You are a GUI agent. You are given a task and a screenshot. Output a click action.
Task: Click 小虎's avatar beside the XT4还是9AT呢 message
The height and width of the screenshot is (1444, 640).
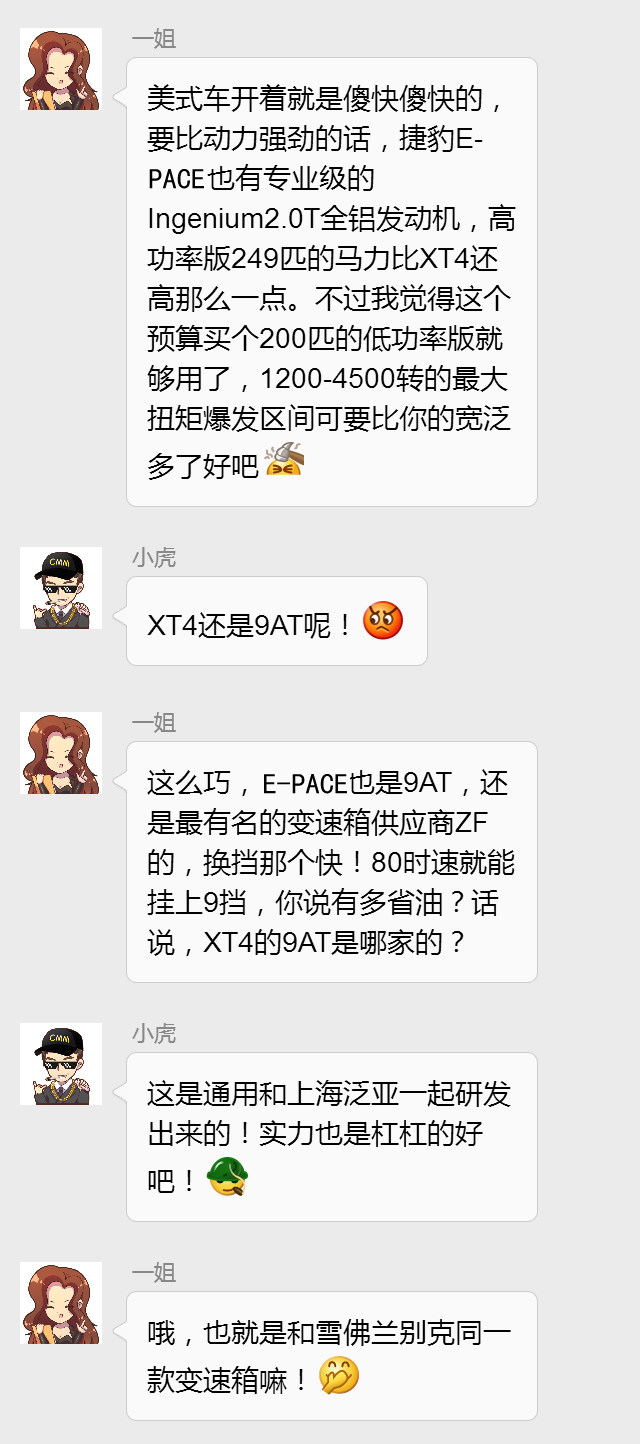(61, 588)
